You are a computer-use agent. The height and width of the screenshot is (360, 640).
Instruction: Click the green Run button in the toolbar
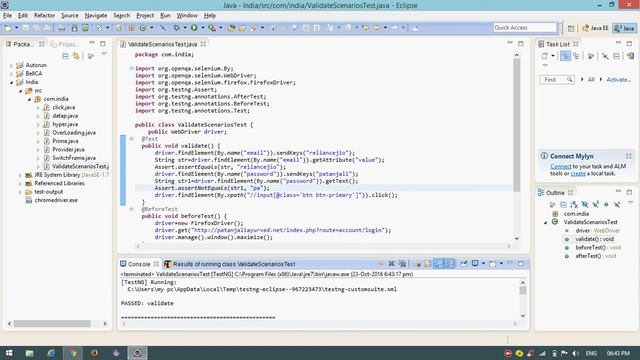tap(194, 28)
